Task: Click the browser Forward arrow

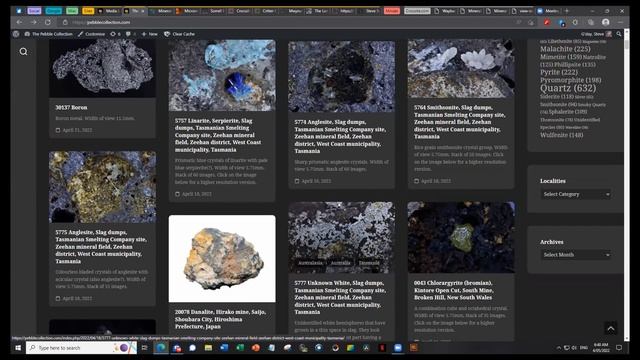Action: [33, 22]
